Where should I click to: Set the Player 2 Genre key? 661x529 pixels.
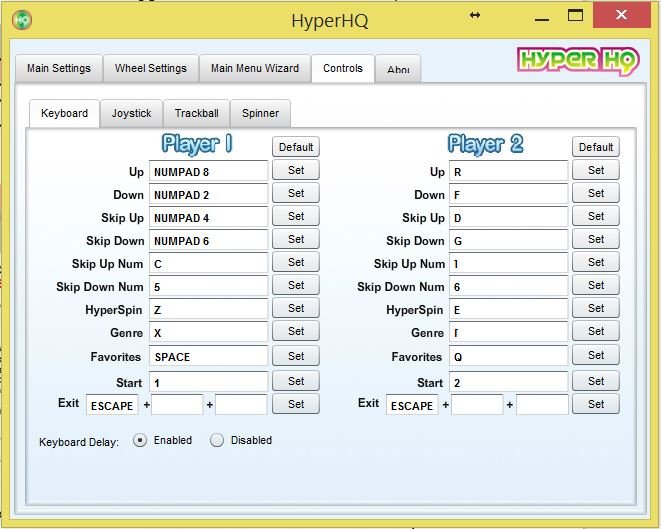596,331
